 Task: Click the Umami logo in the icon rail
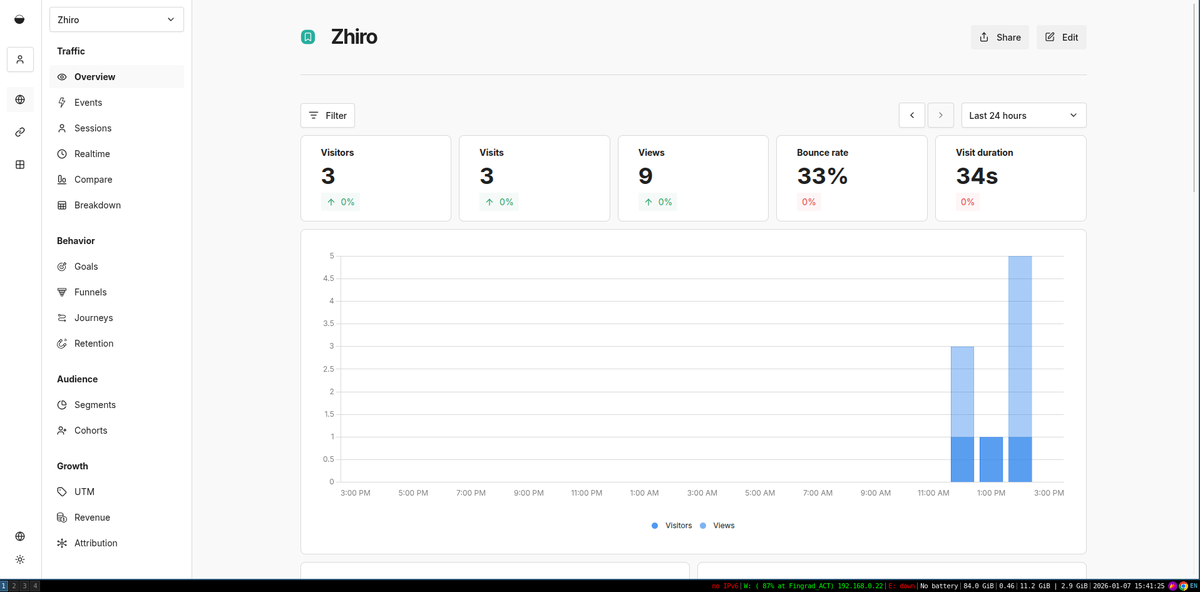[19, 19]
